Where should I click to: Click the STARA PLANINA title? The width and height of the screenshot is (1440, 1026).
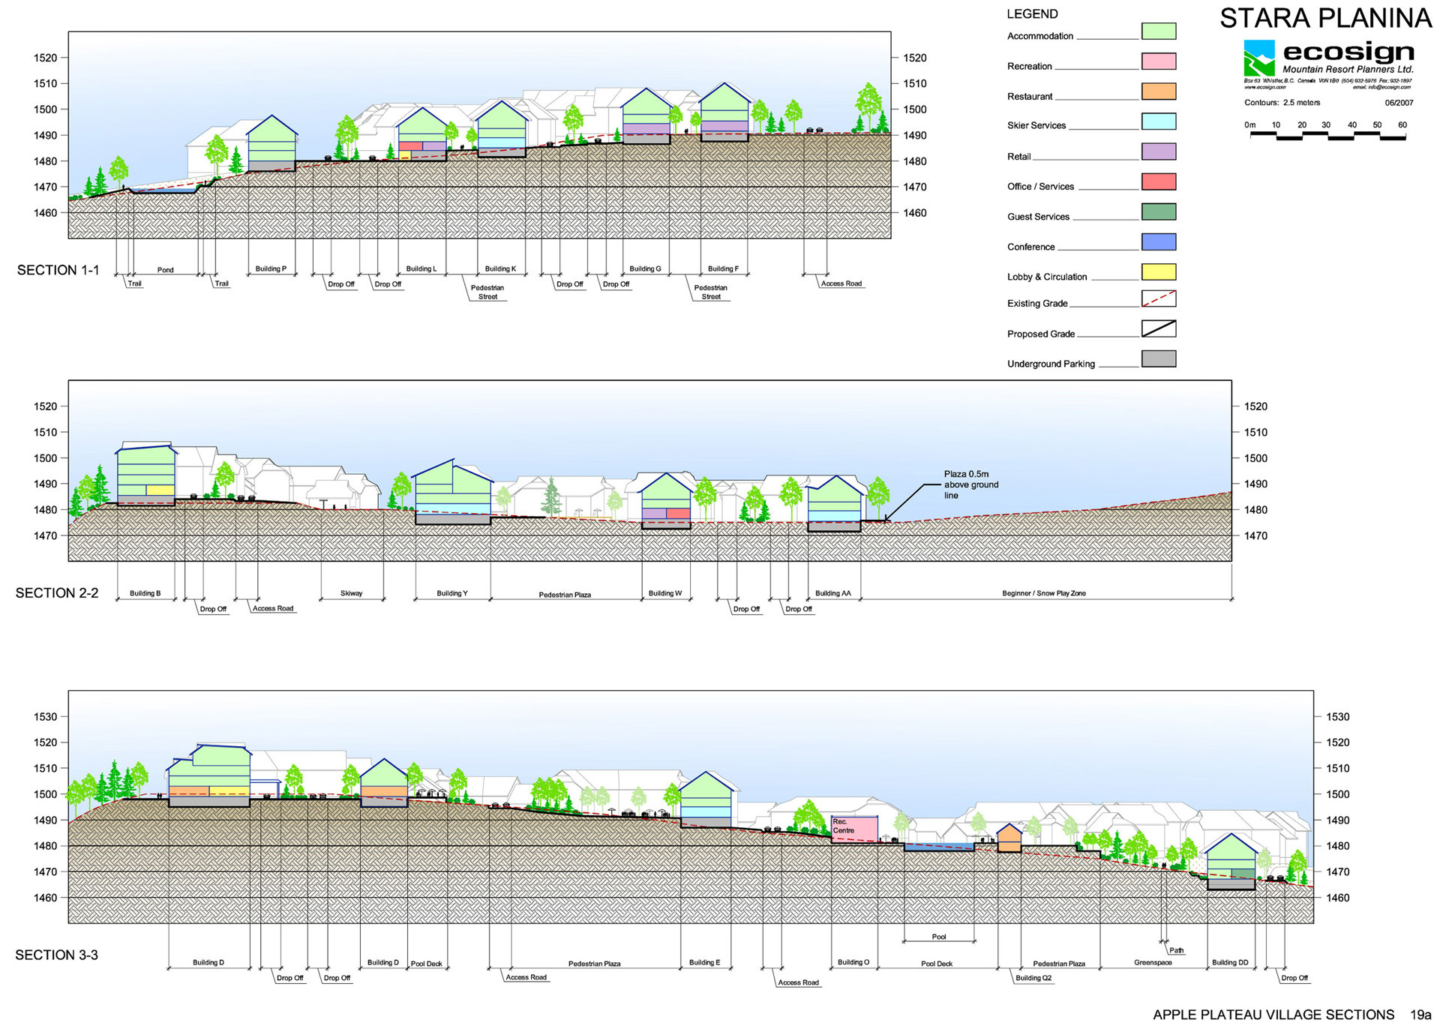tap(1325, 18)
